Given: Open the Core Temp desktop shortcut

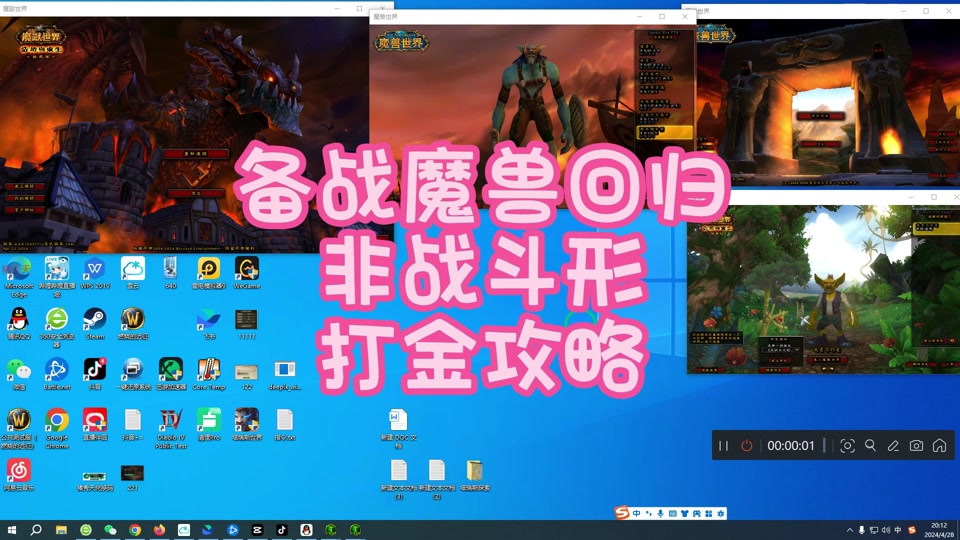Looking at the screenshot, I should pos(209,375).
